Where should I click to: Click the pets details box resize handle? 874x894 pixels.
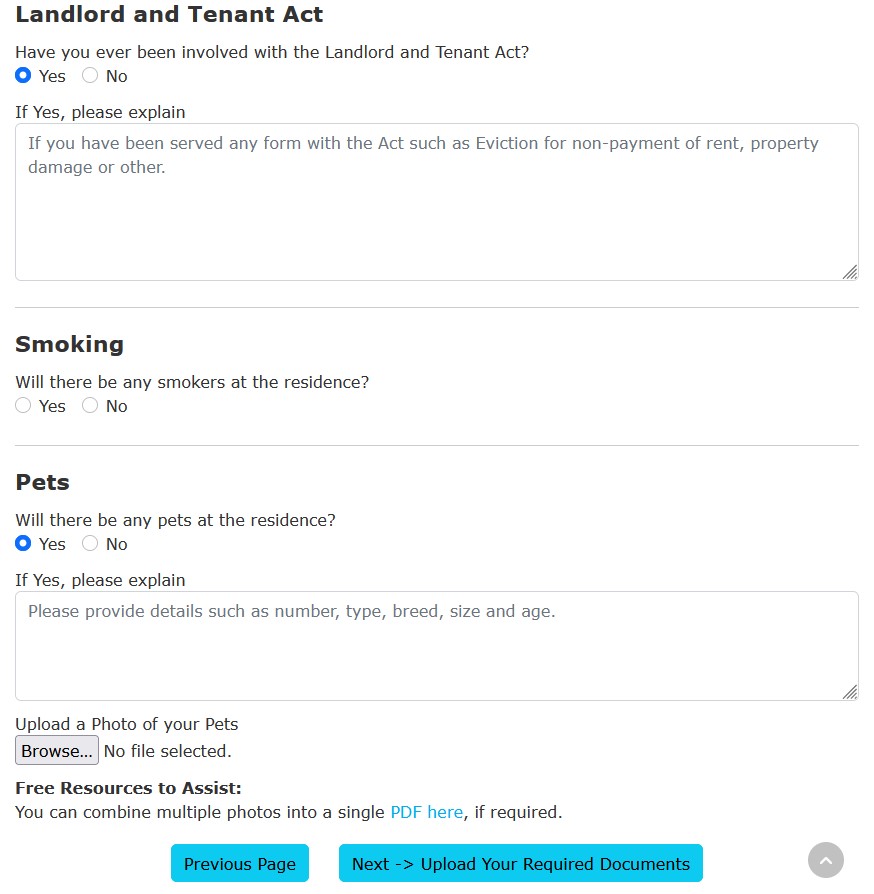[x=849, y=692]
